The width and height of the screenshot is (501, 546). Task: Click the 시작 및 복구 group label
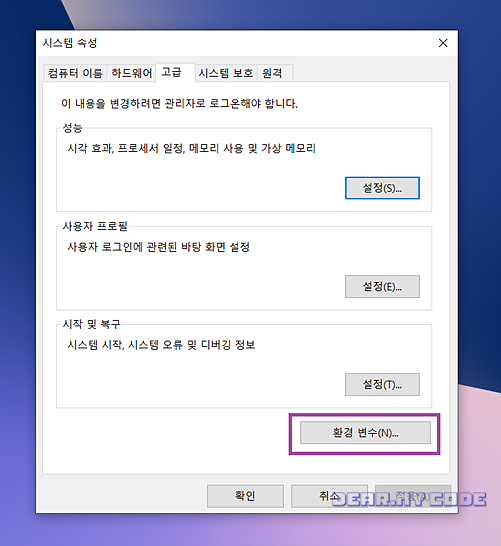click(92, 324)
